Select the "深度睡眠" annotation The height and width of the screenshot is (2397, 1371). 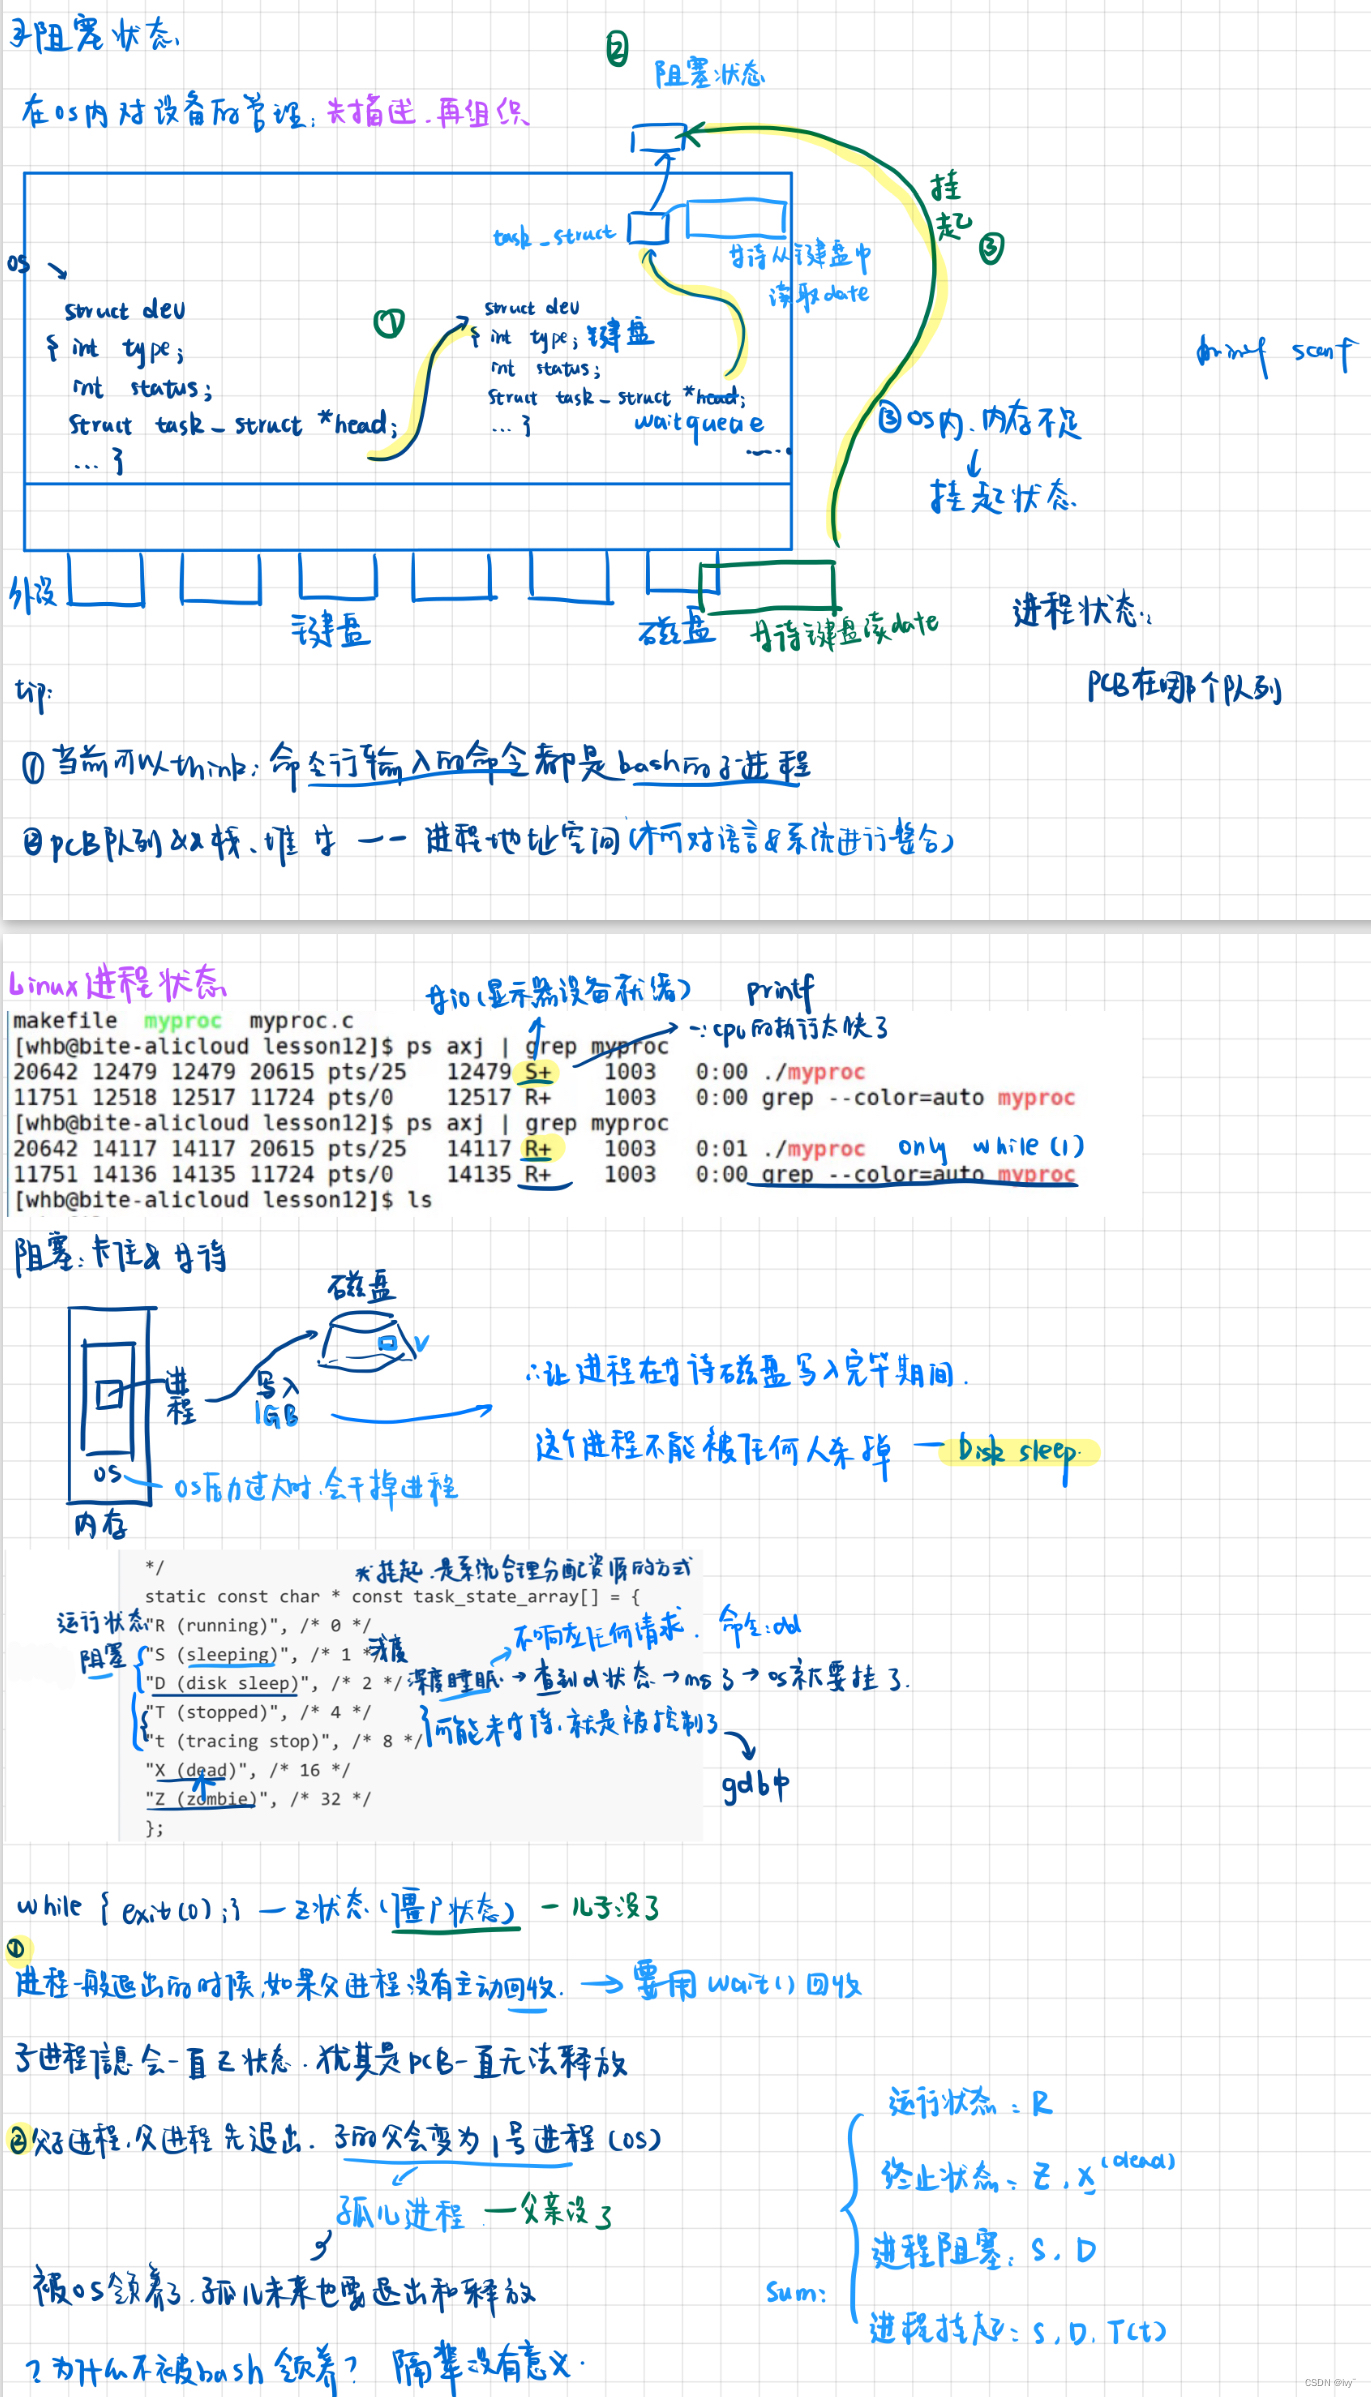pyautogui.click(x=454, y=1680)
